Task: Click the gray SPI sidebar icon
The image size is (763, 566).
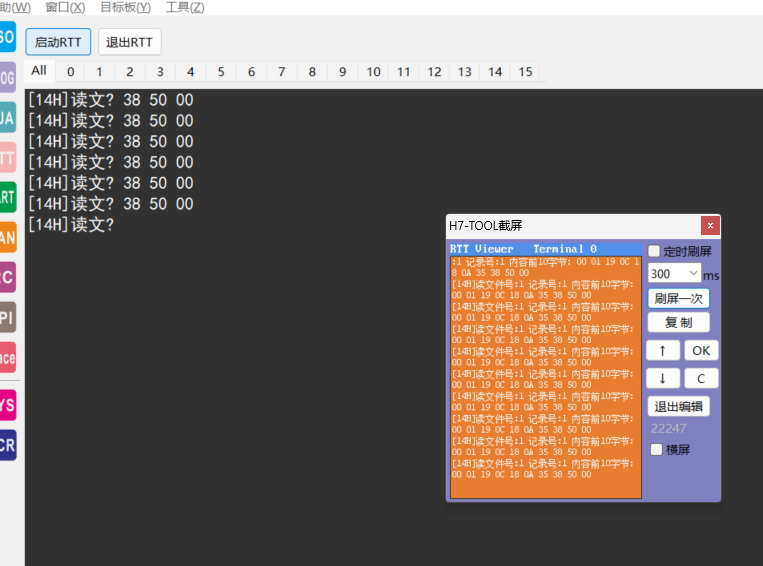Action: [x=7, y=317]
